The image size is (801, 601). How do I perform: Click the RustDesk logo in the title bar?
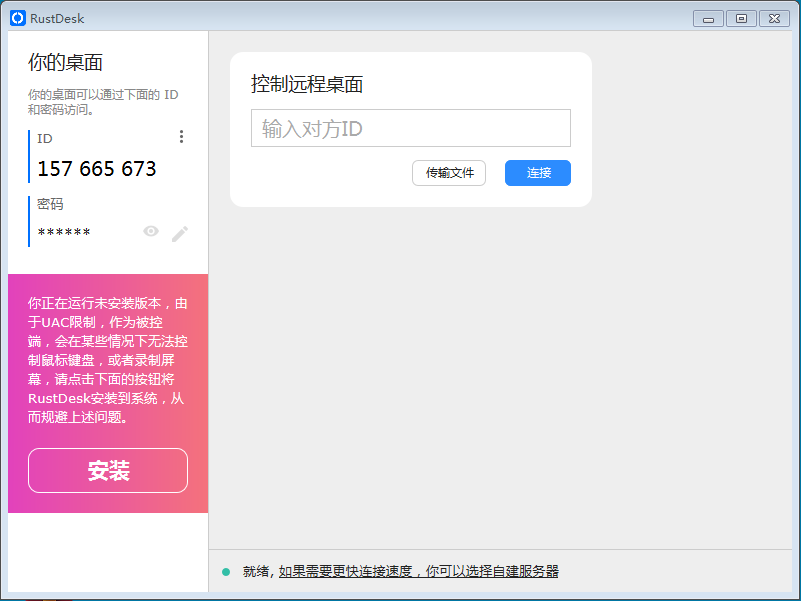coord(17,17)
